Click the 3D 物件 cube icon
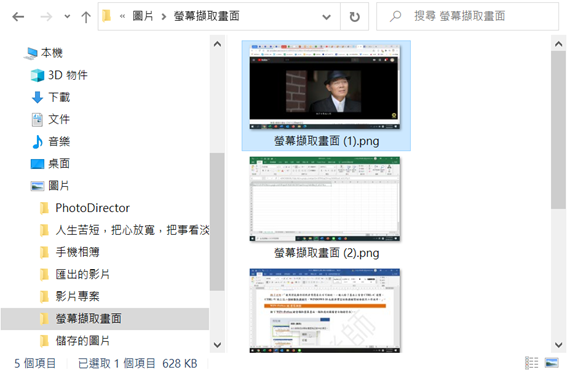Screen dimensions: 567x375 pyautogui.click(x=38, y=76)
